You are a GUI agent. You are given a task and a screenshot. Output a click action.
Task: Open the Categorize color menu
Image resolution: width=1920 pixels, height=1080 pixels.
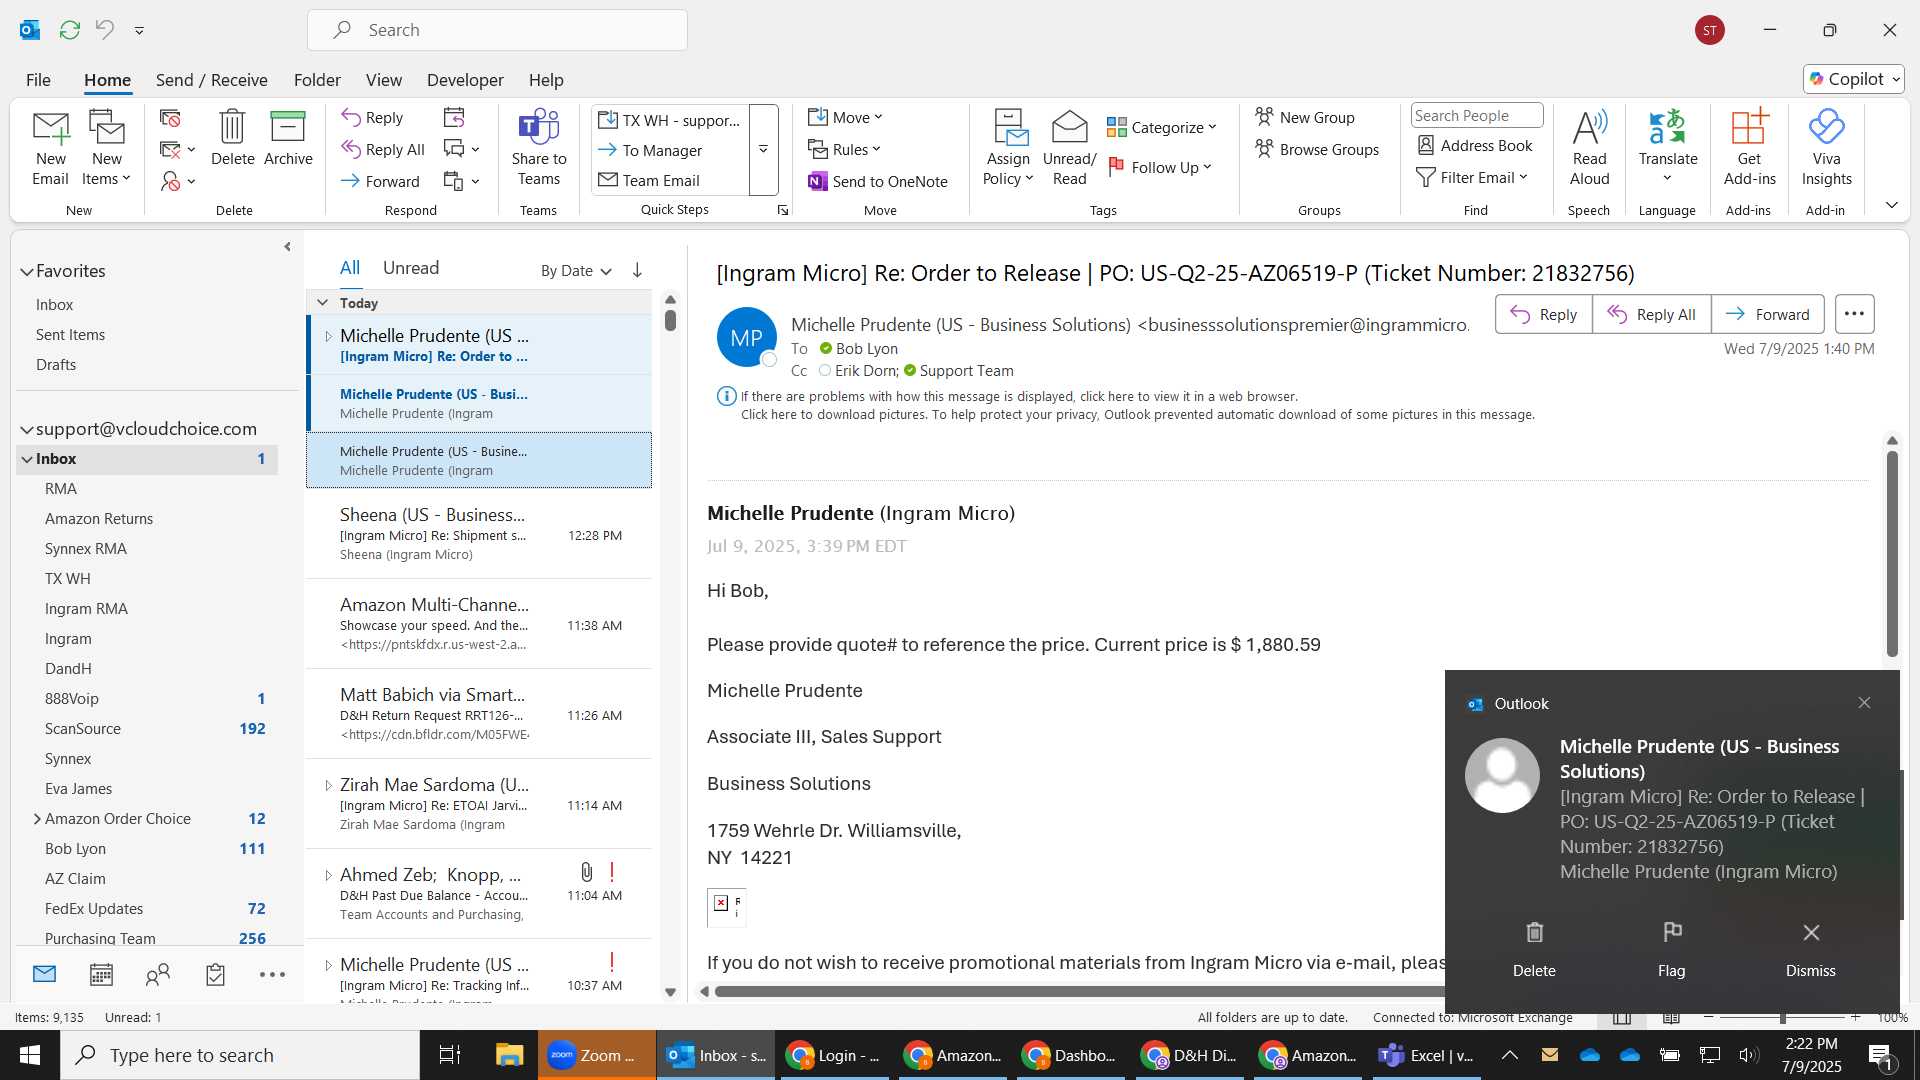pyautogui.click(x=1162, y=127)
